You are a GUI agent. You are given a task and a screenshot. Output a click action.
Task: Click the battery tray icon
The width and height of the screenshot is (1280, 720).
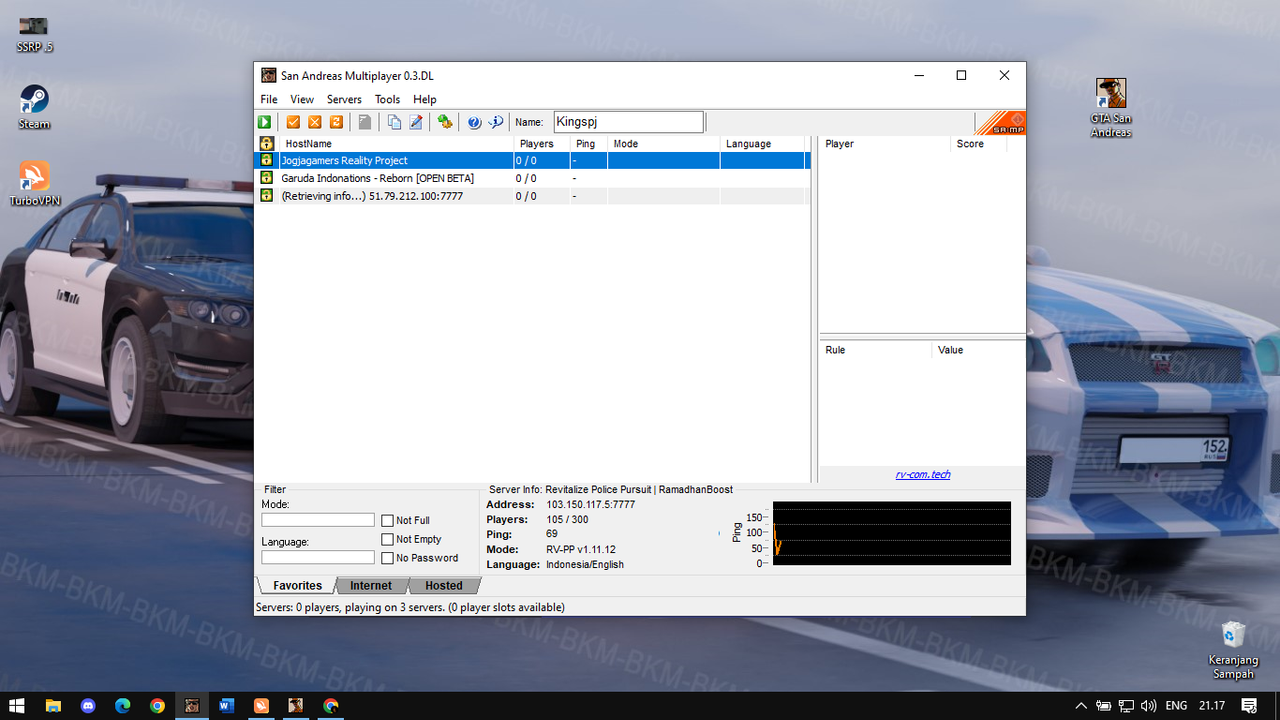coord(1104,706)
